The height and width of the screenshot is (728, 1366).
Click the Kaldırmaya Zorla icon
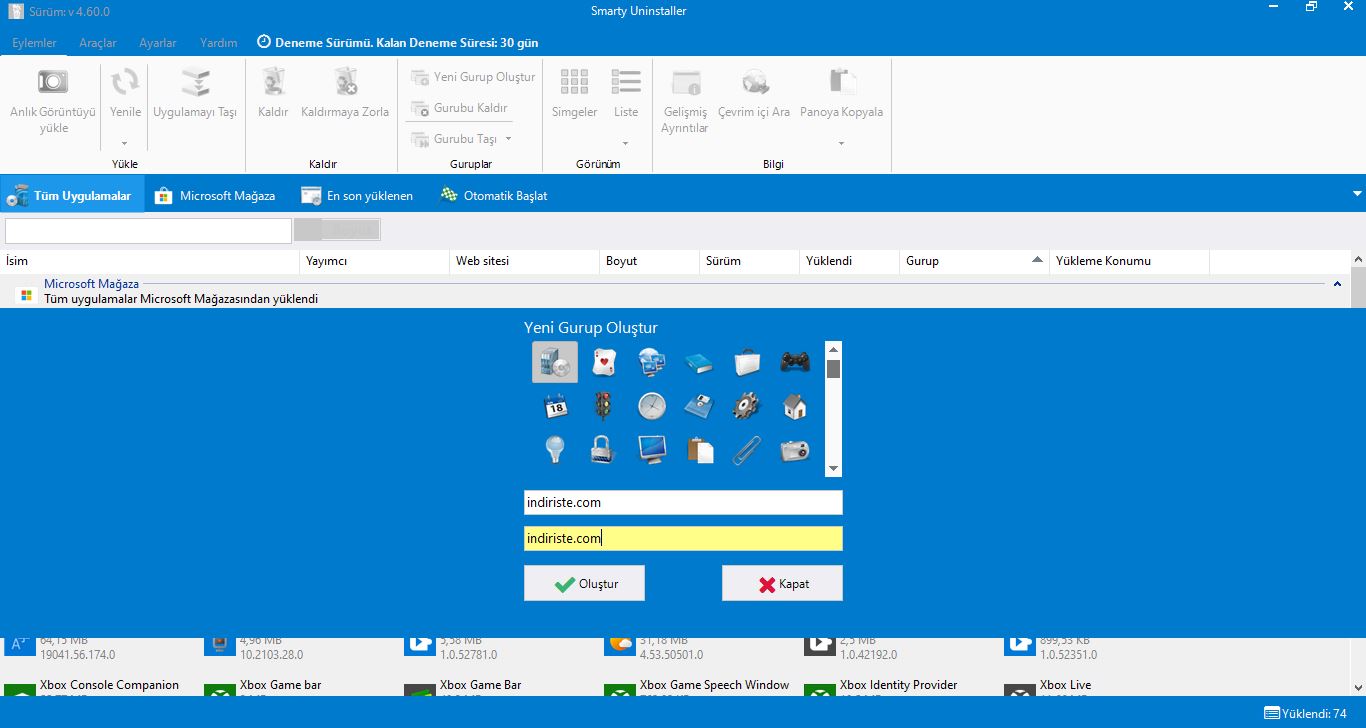pos(345,82)
